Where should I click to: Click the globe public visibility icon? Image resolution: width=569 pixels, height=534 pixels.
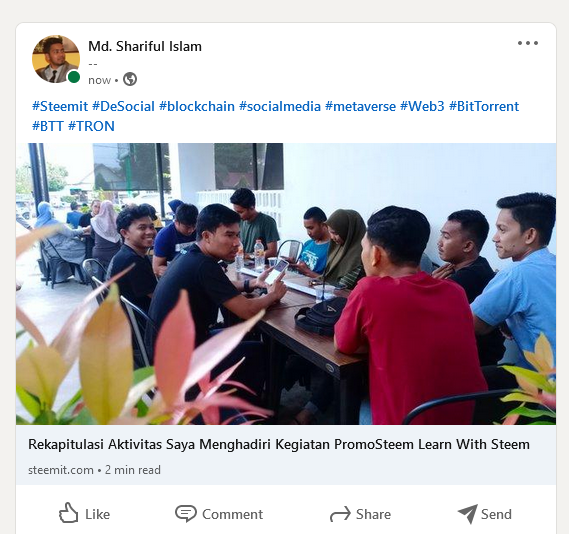(x=130, y=79)
